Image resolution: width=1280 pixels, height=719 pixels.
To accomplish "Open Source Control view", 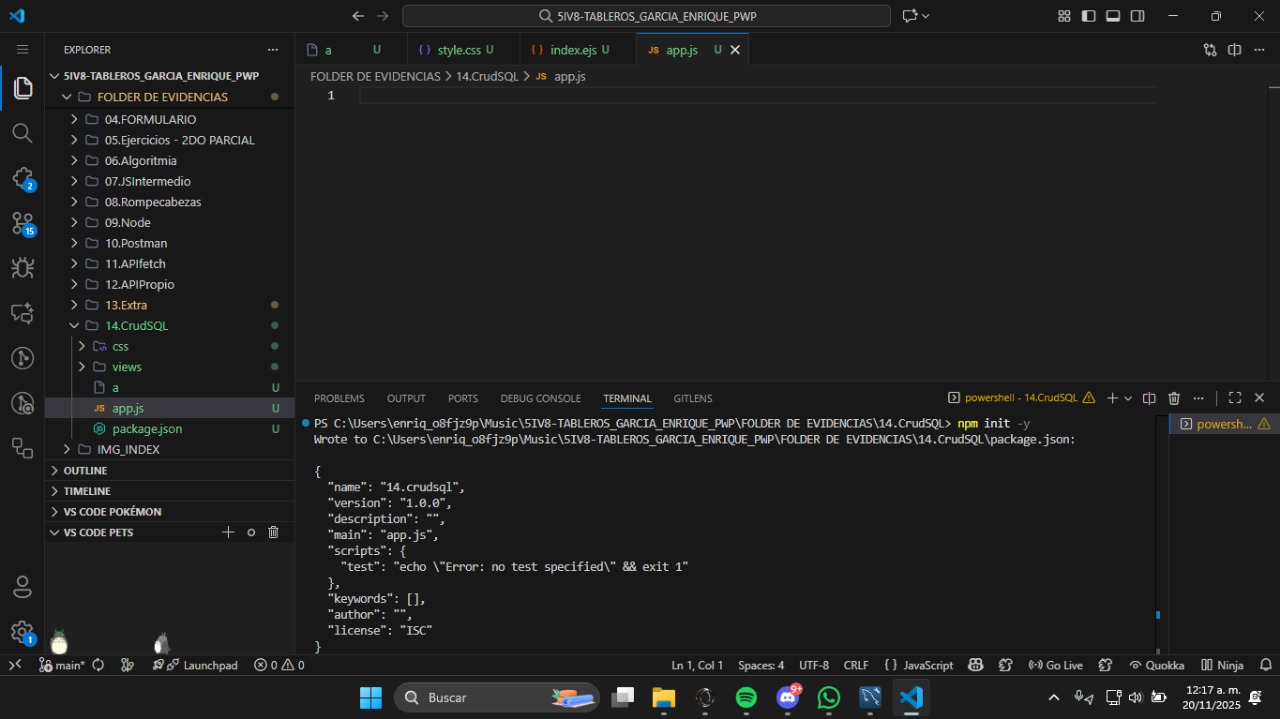I will pyautogui.click(x=22, y=222).
